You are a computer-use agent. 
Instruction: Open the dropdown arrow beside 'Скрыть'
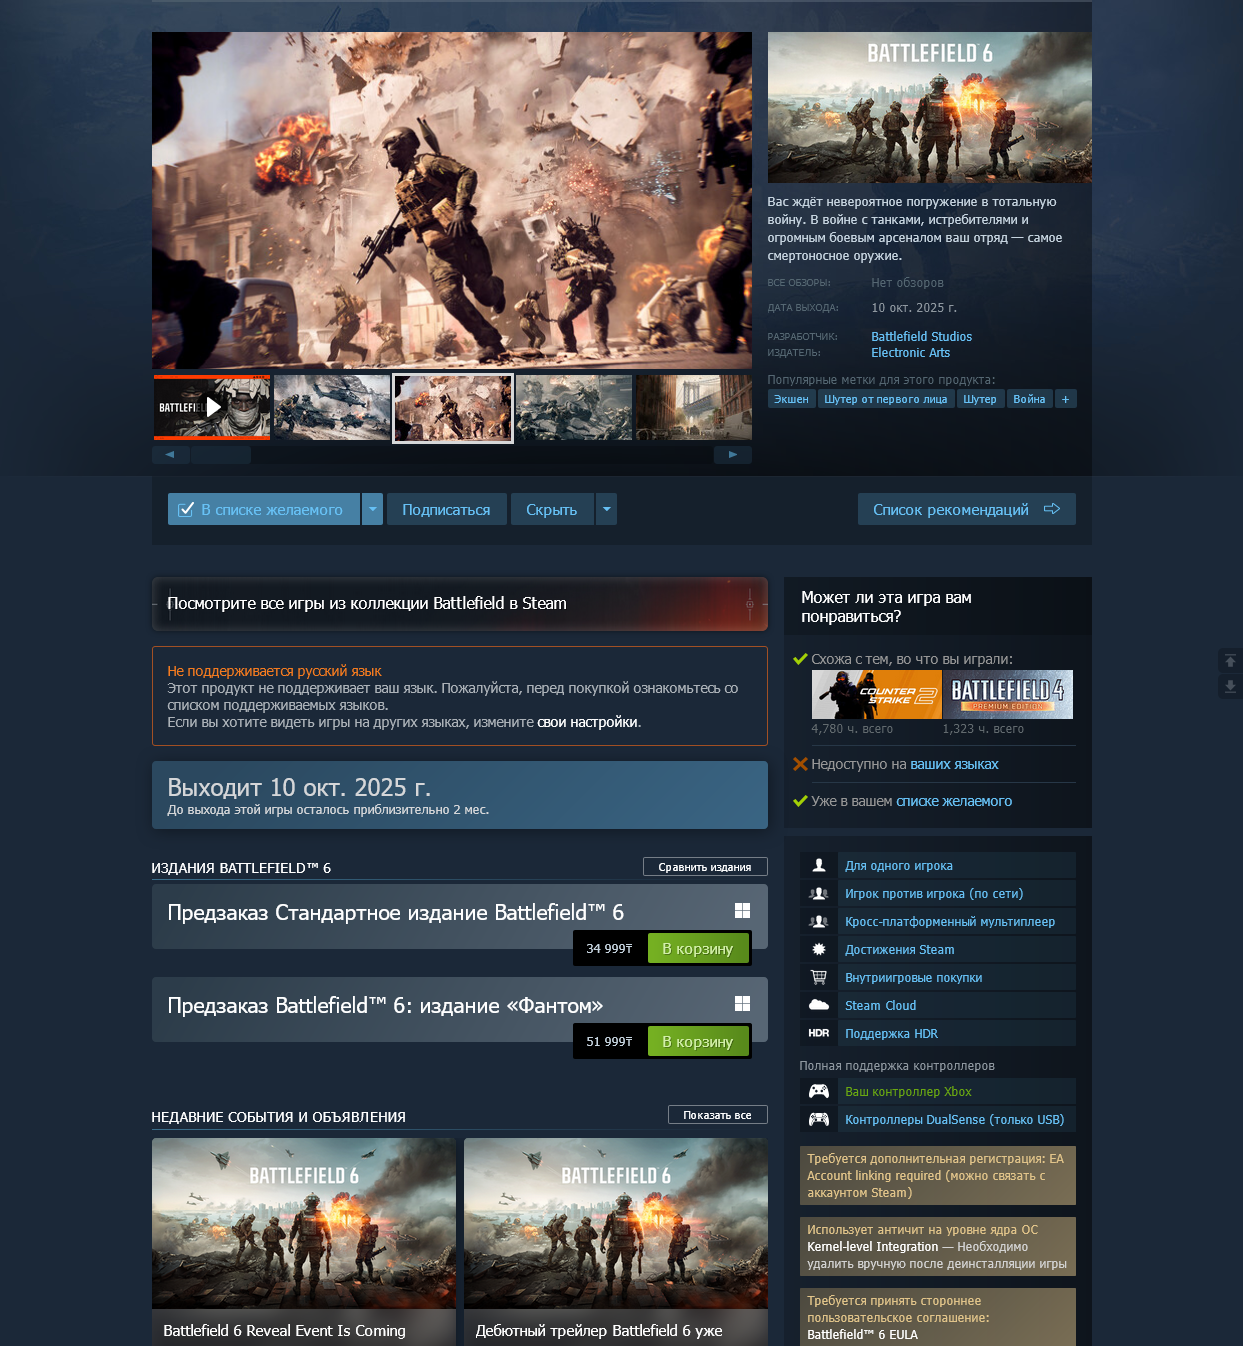coord(606,509)
